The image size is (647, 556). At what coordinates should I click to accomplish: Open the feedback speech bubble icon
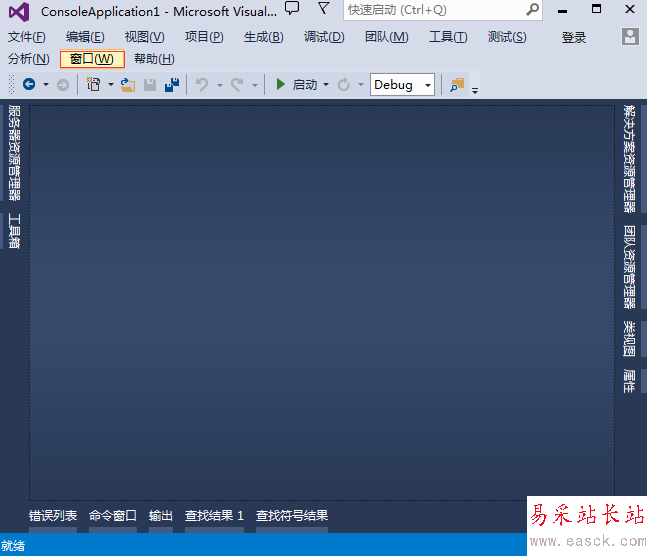[x=292, y=8]
